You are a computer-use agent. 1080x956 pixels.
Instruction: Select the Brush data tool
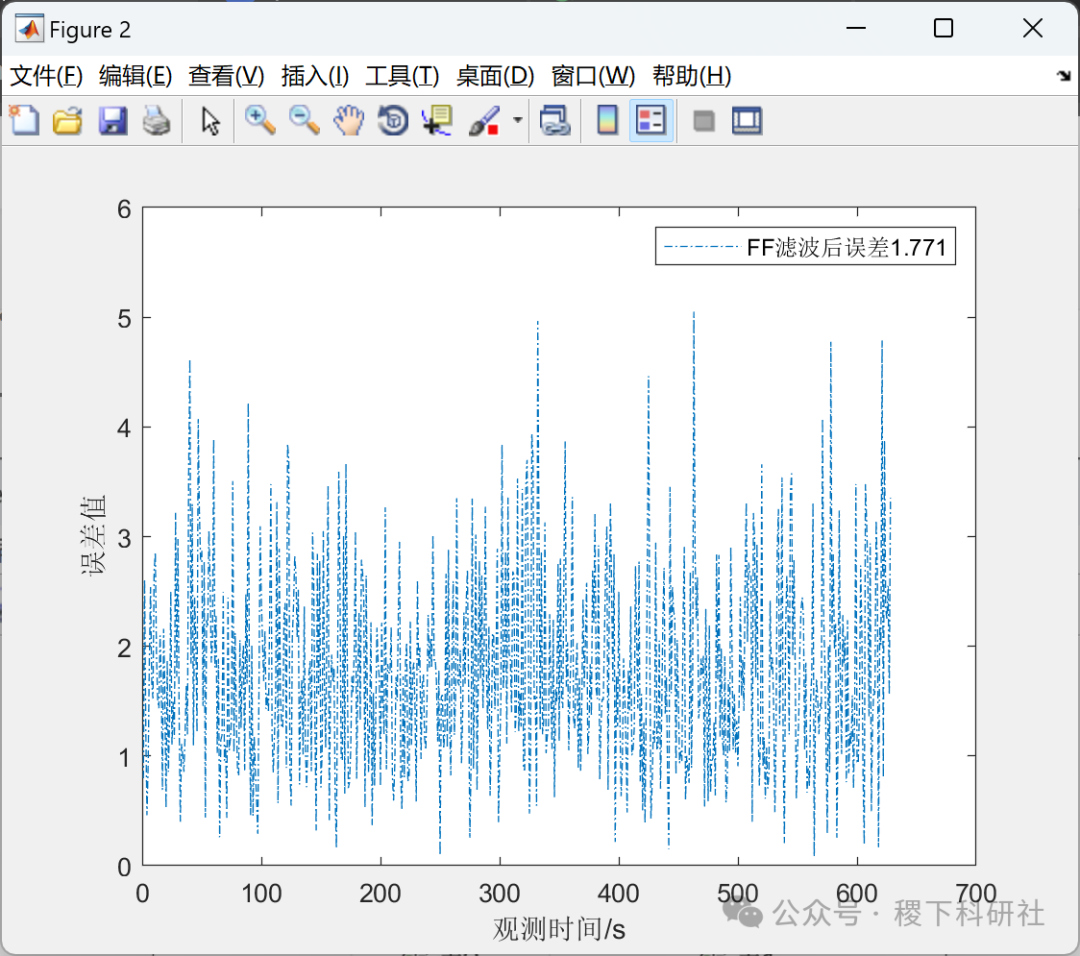point(484,121)
